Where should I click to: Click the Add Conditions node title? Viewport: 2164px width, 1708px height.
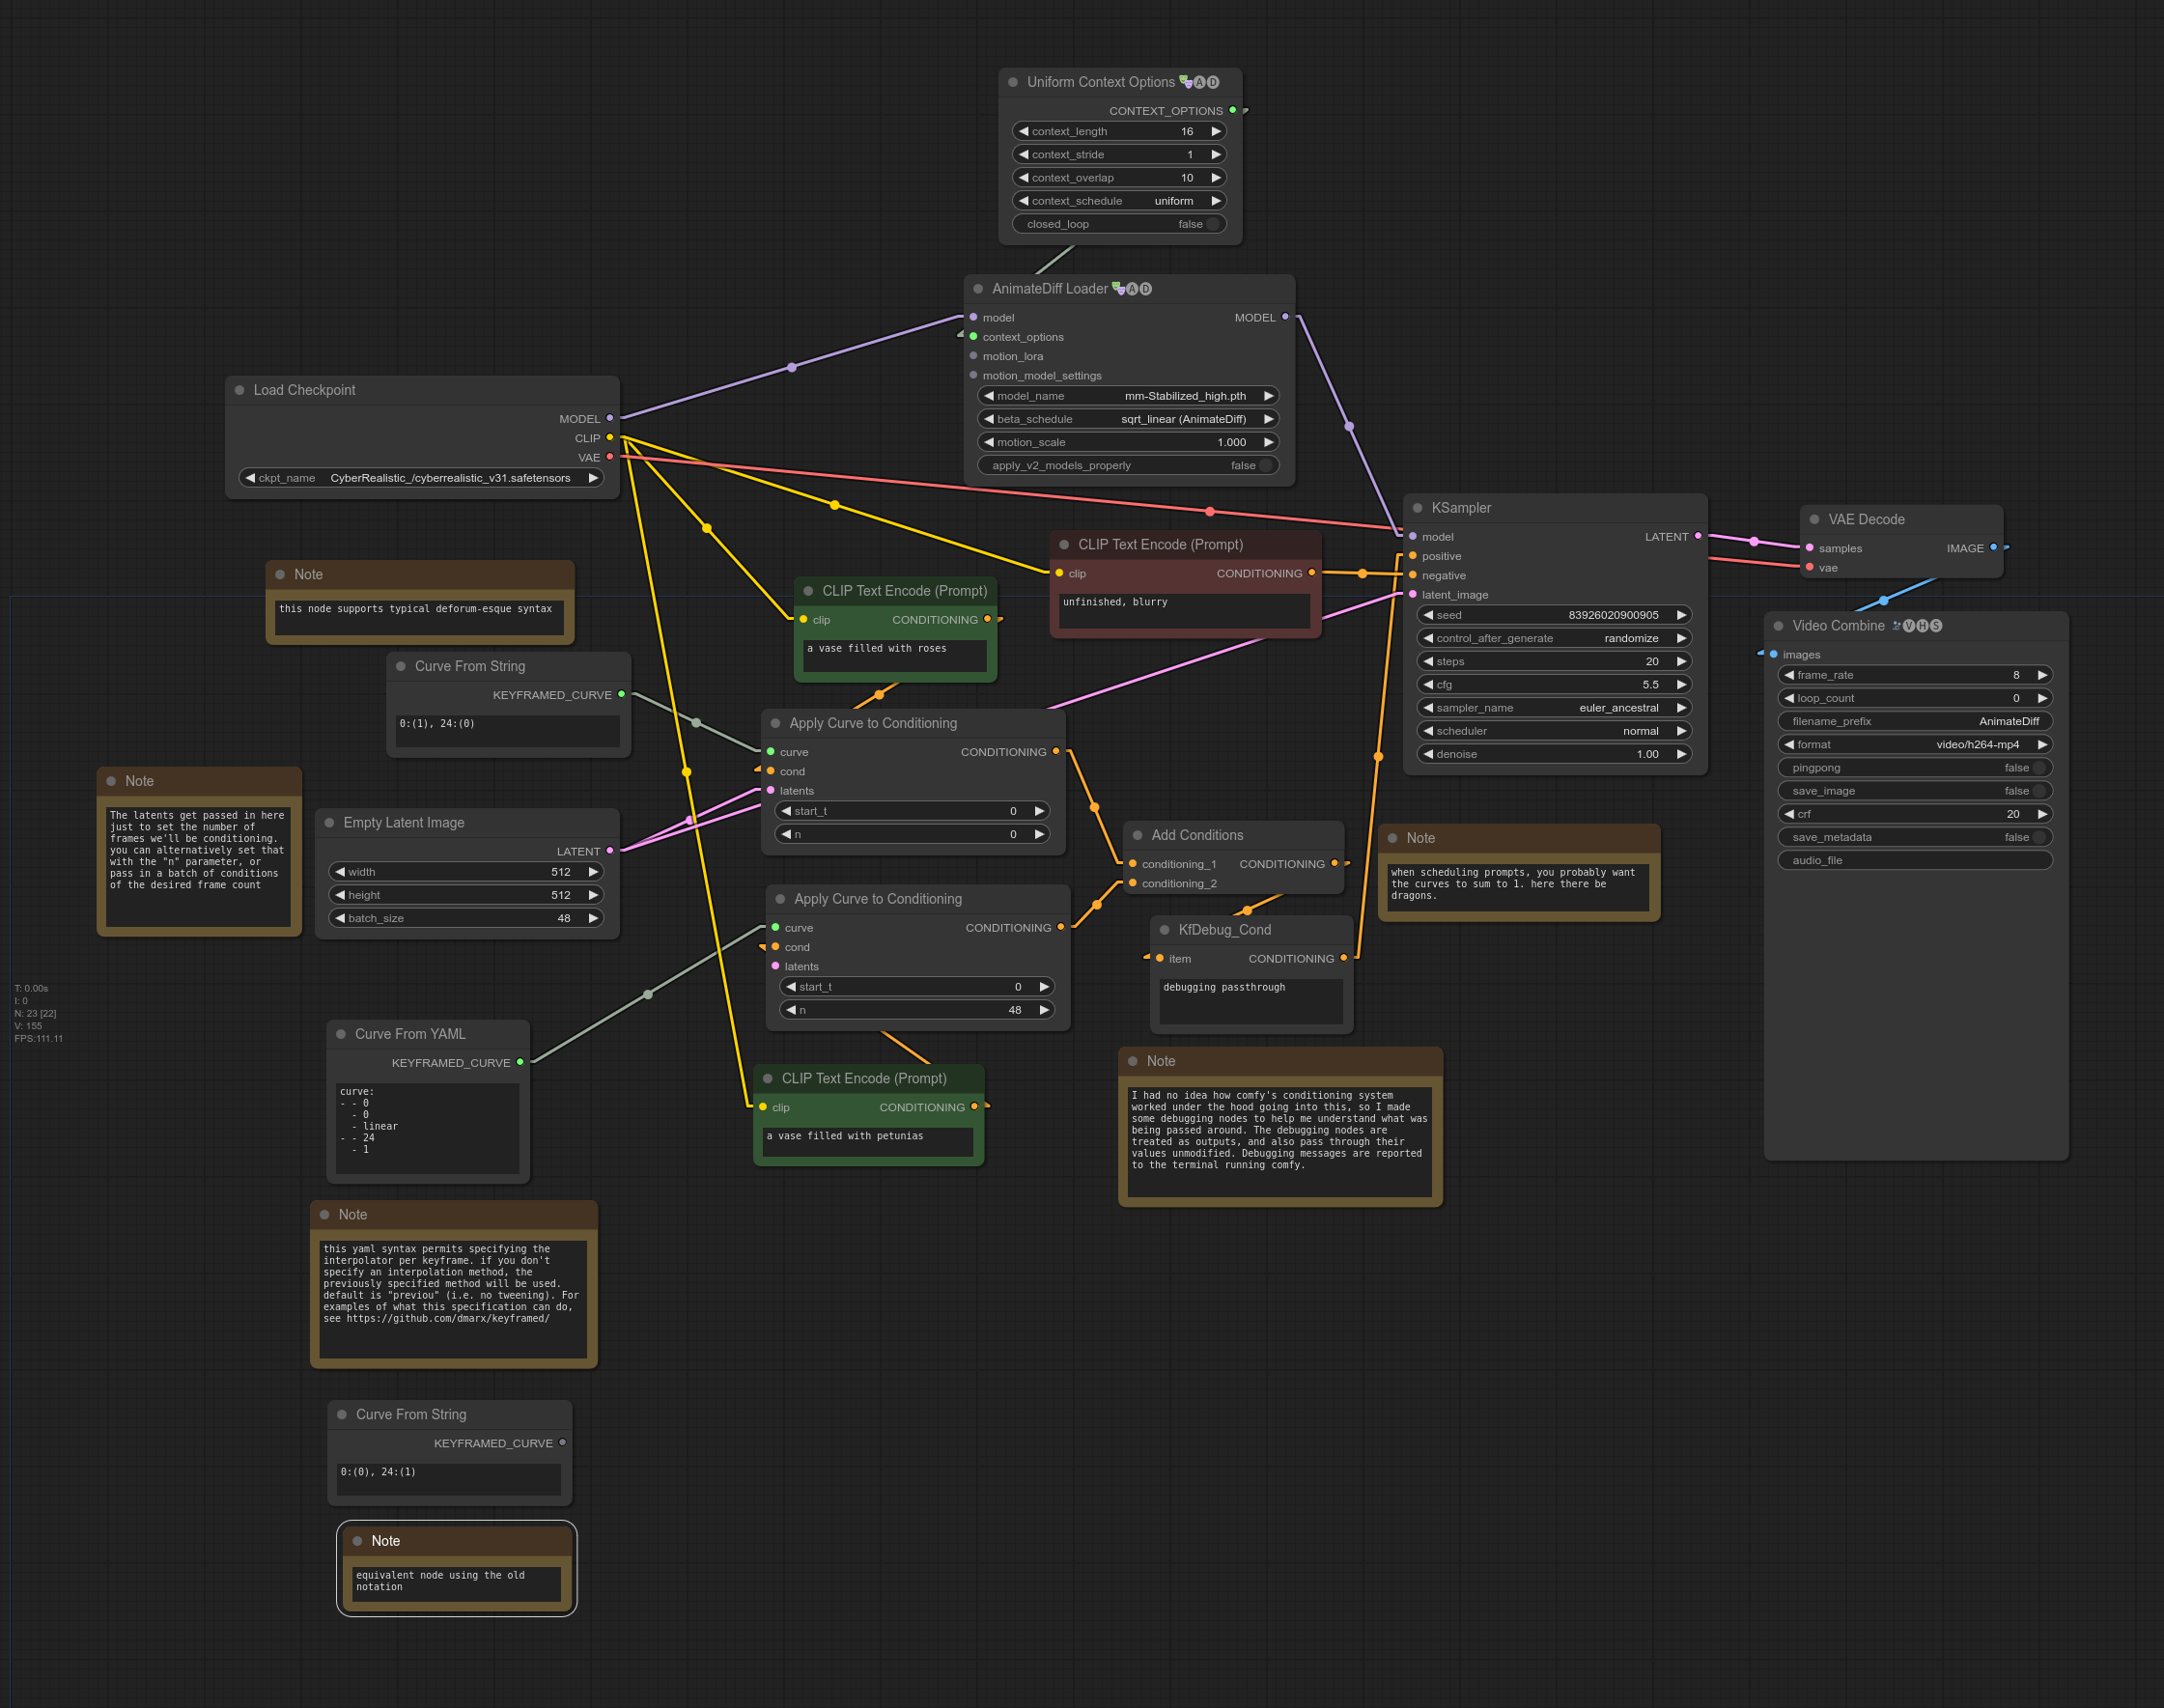[x=1197, y=835]
